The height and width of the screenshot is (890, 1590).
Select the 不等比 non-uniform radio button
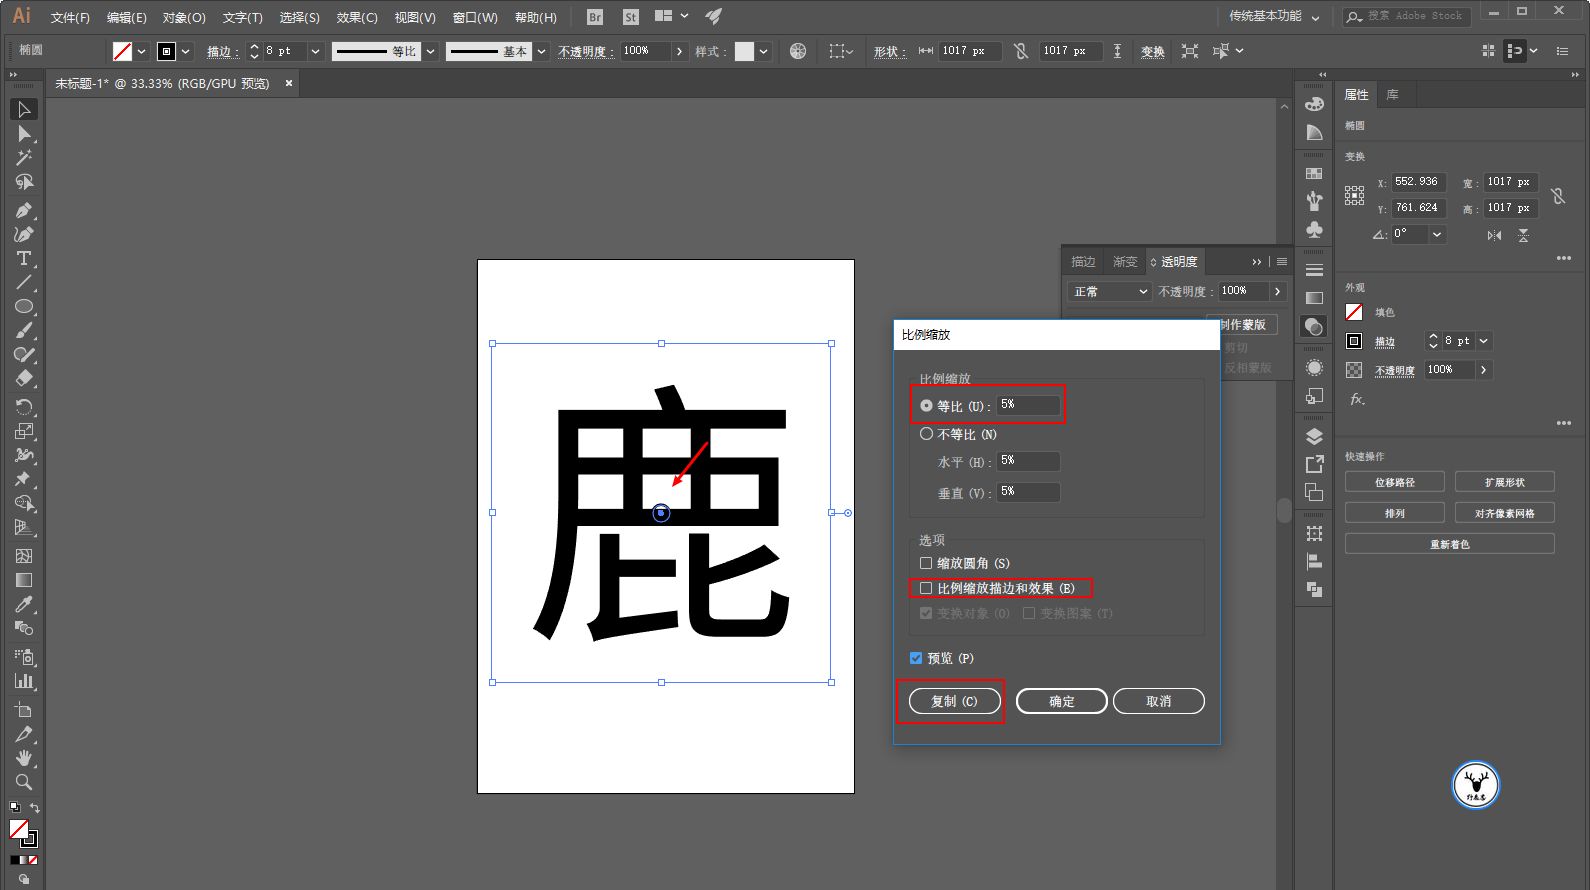click(x=926, y=434)
